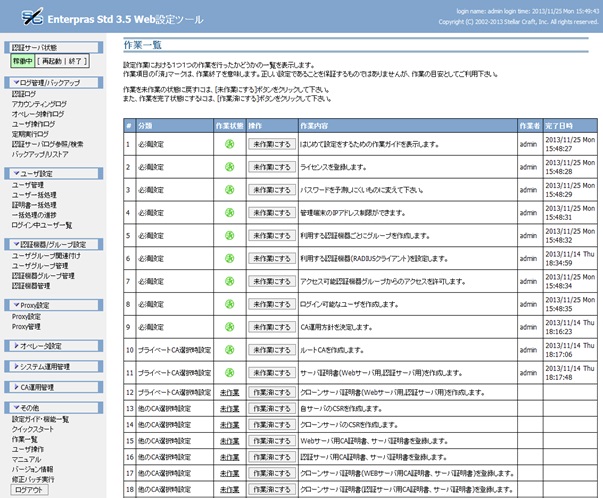Click green done status icon in row 7
Screen dimensions: 603x498
pos(230,281)
